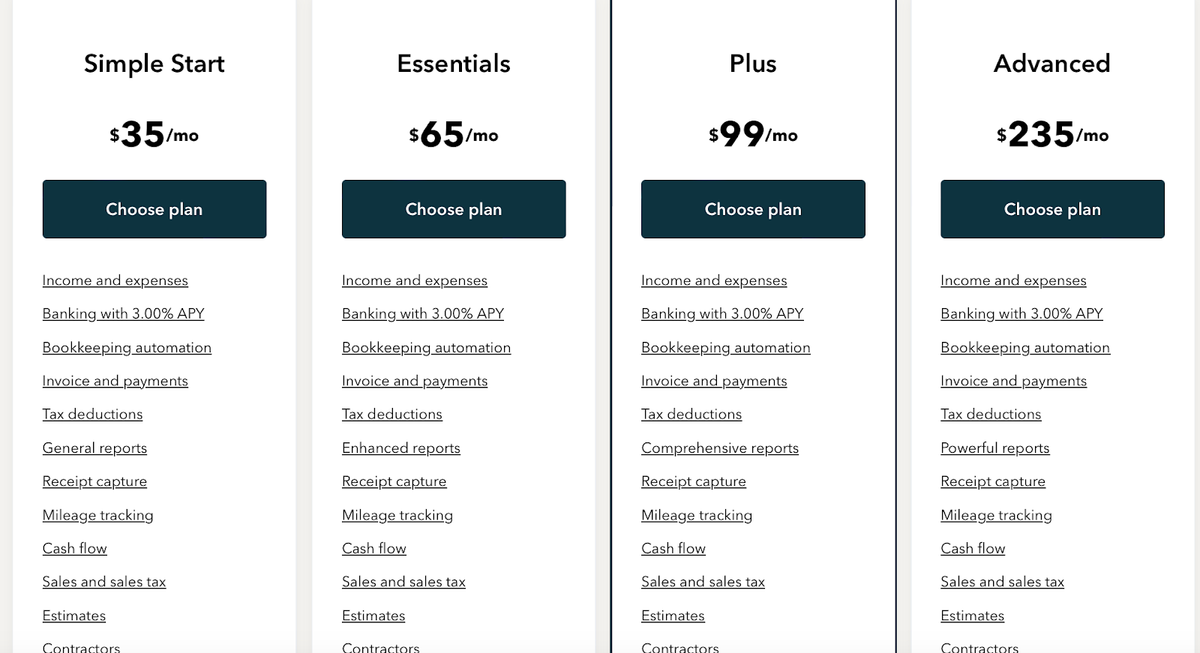This screenshot has height=653, width=1200.
Task: Open Comprehensive reports link in Plus
Action: (x=719, y=448)
